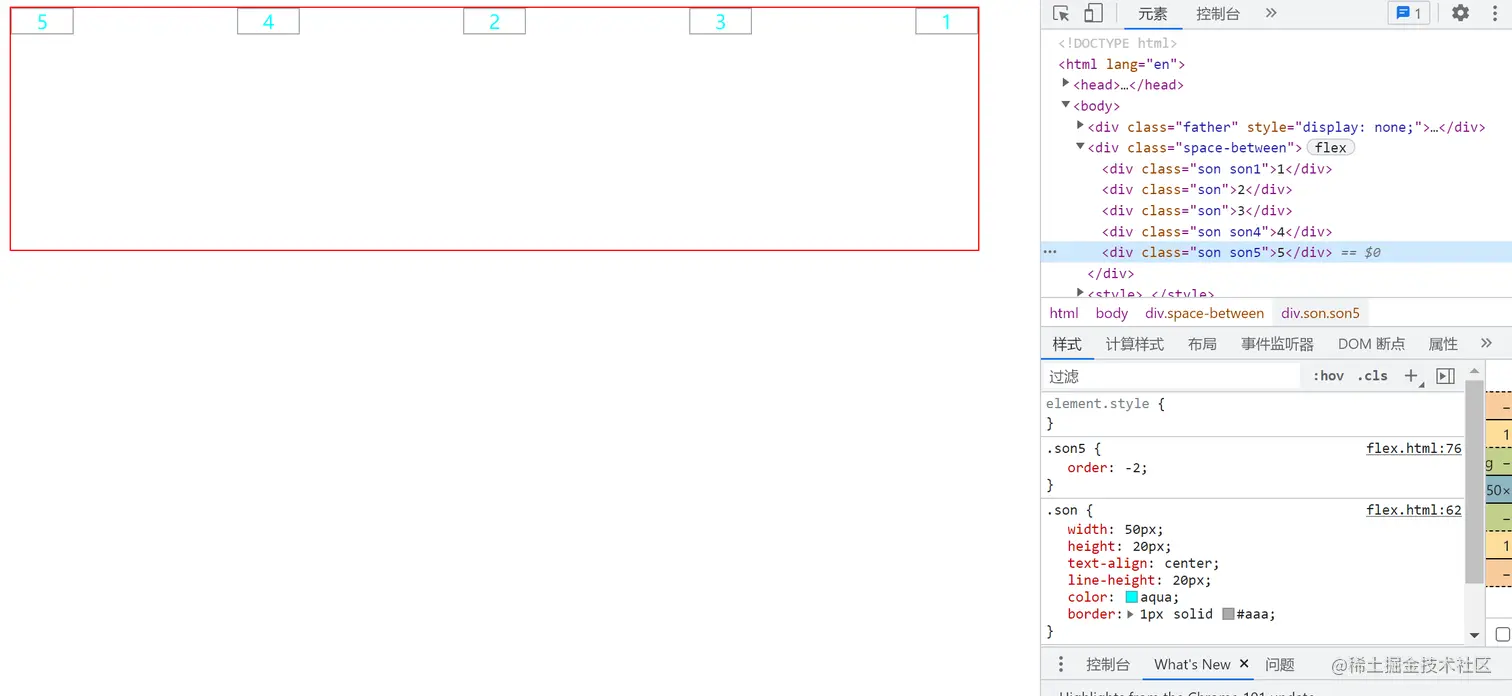Toggle the .cls class editor button
This screenshot has width=1512, height=696.
1372,376
